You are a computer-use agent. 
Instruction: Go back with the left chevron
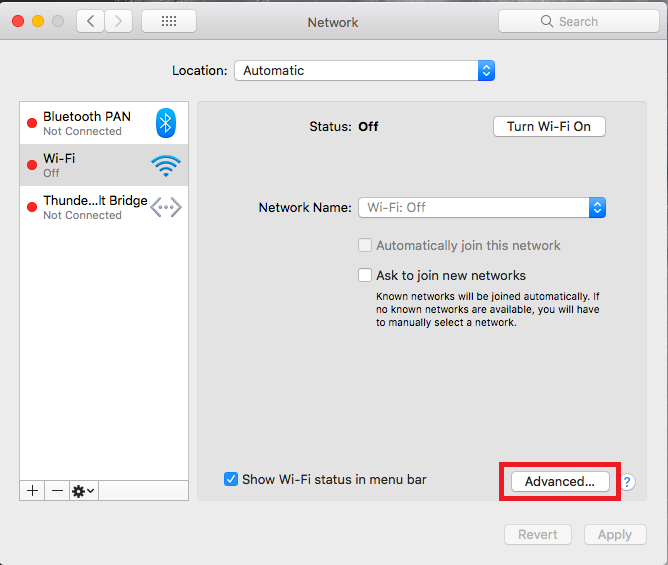(90, 21)
